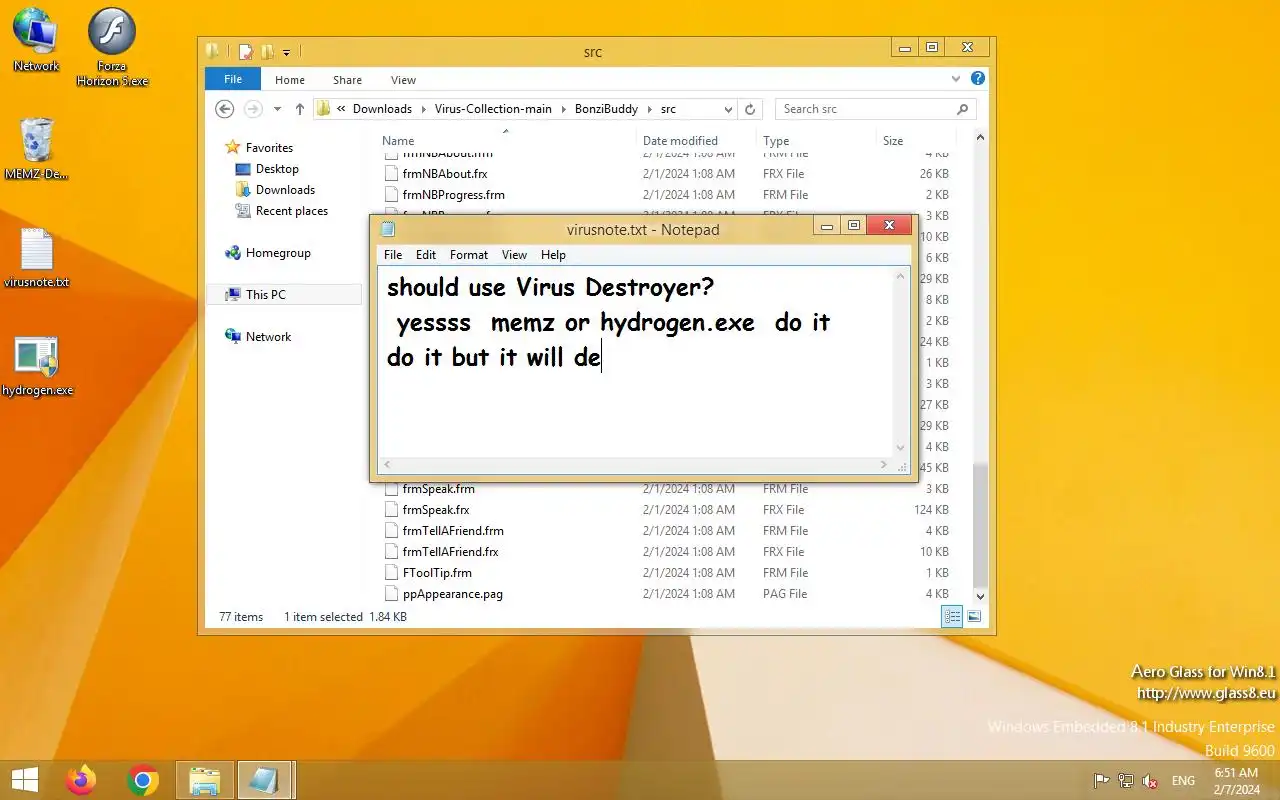Open Notepad's Format menu
1280x800 pixels.
click(469, 255)
